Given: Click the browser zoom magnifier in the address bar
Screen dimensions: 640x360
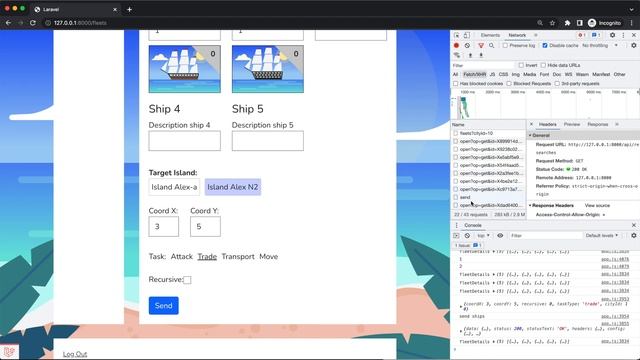Looking at the screenshot, I should [x=540, y=23].
